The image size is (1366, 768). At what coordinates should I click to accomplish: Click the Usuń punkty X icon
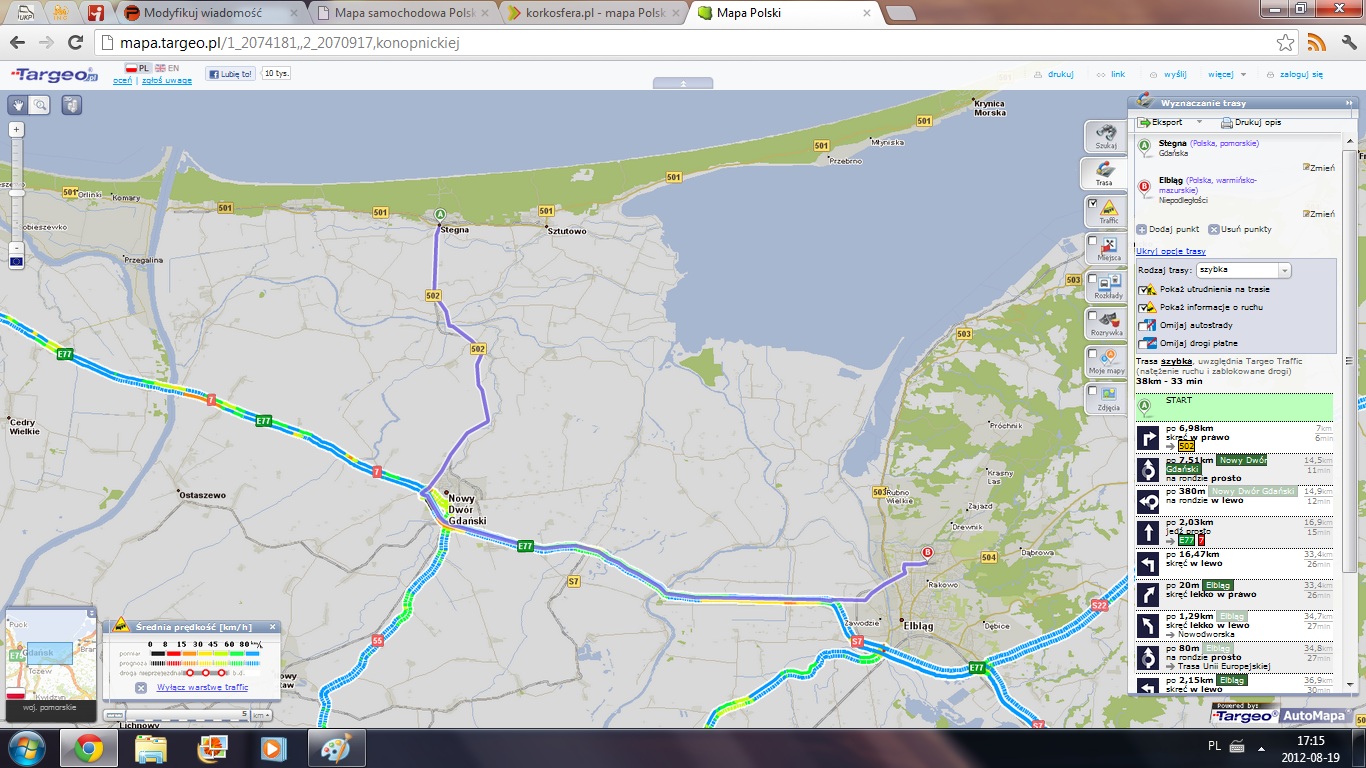pyautogui.click(x=1213, y=229)
